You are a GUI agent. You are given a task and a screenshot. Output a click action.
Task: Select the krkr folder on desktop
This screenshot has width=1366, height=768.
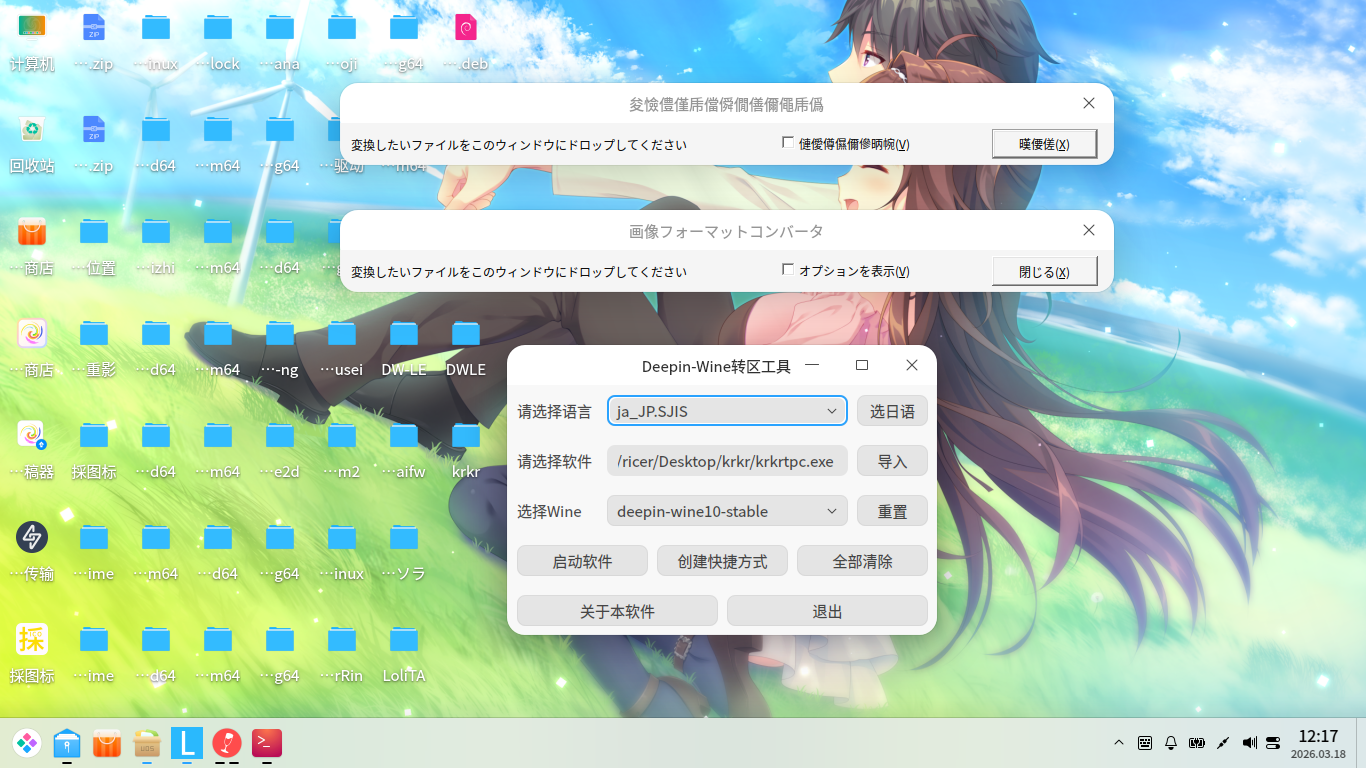466,435
